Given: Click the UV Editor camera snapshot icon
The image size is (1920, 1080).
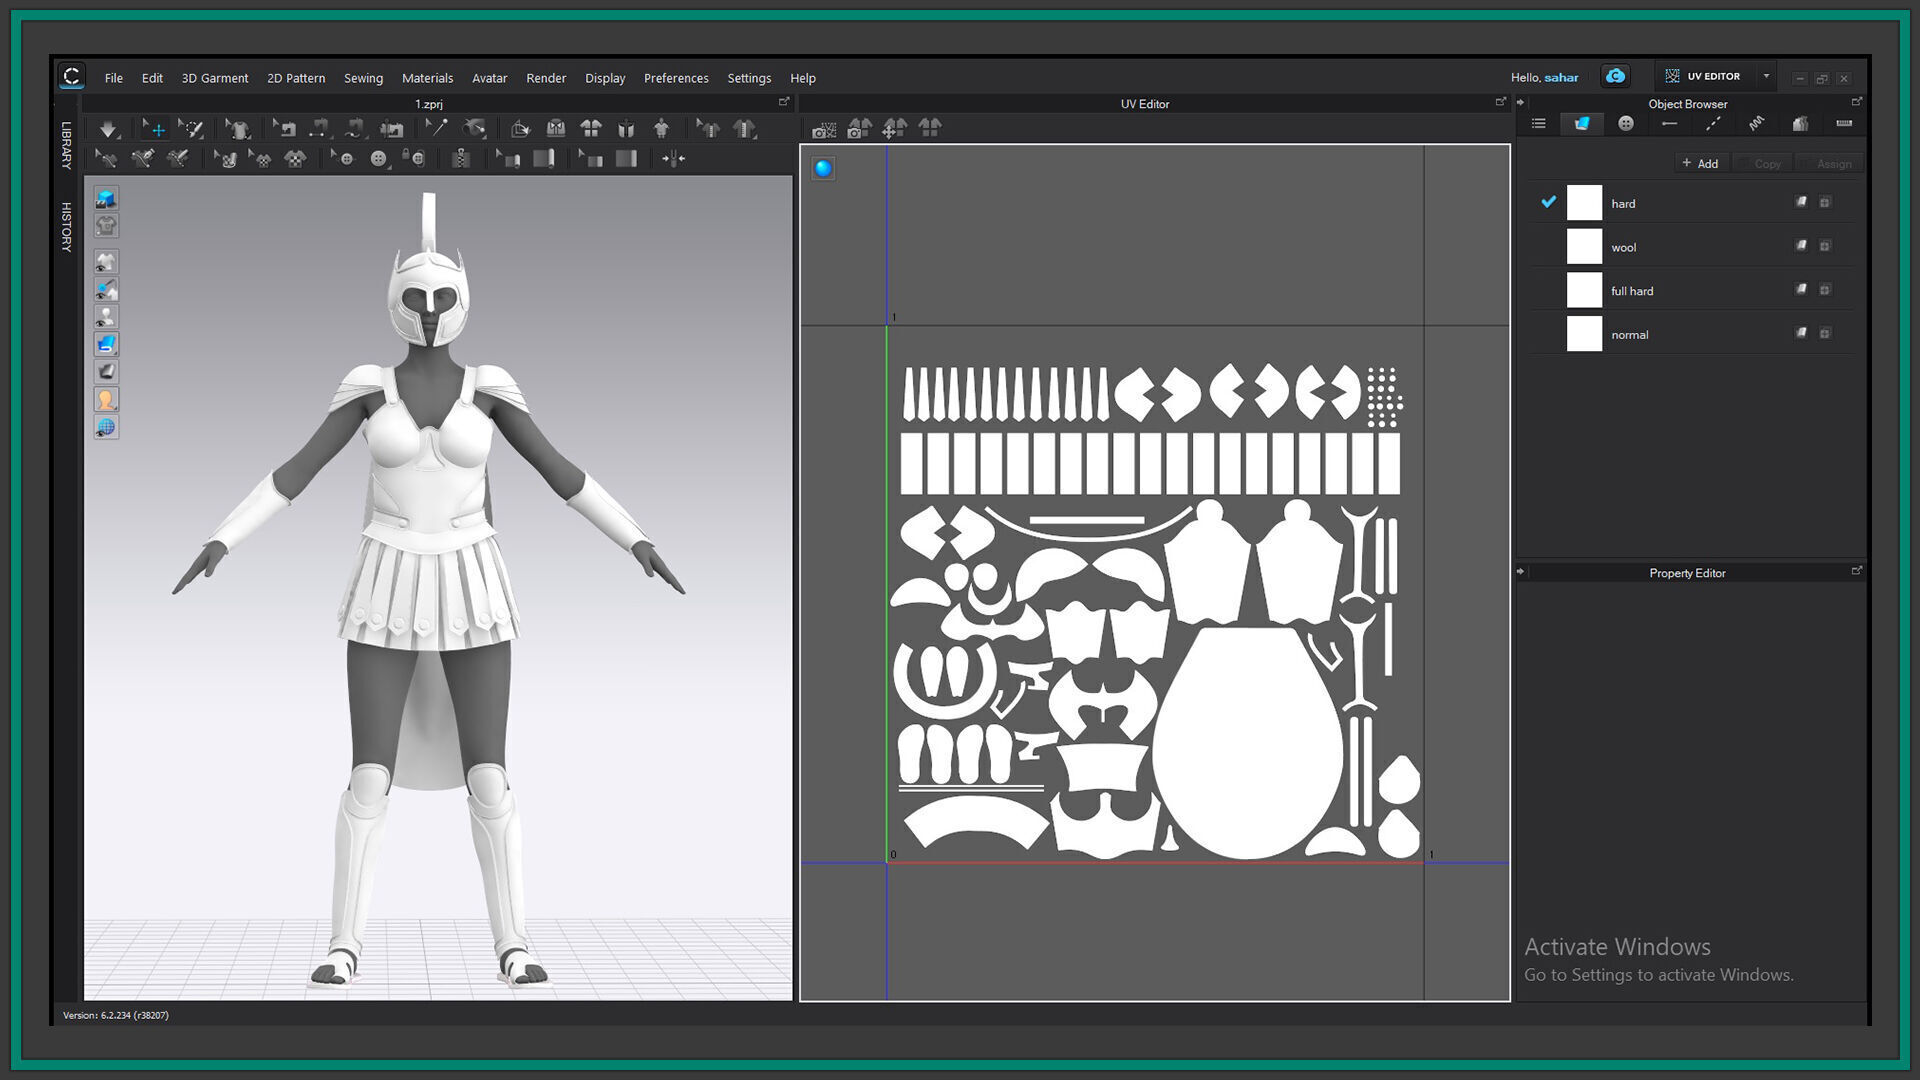Looking at the screenshot, I should [x=824, y=129].
